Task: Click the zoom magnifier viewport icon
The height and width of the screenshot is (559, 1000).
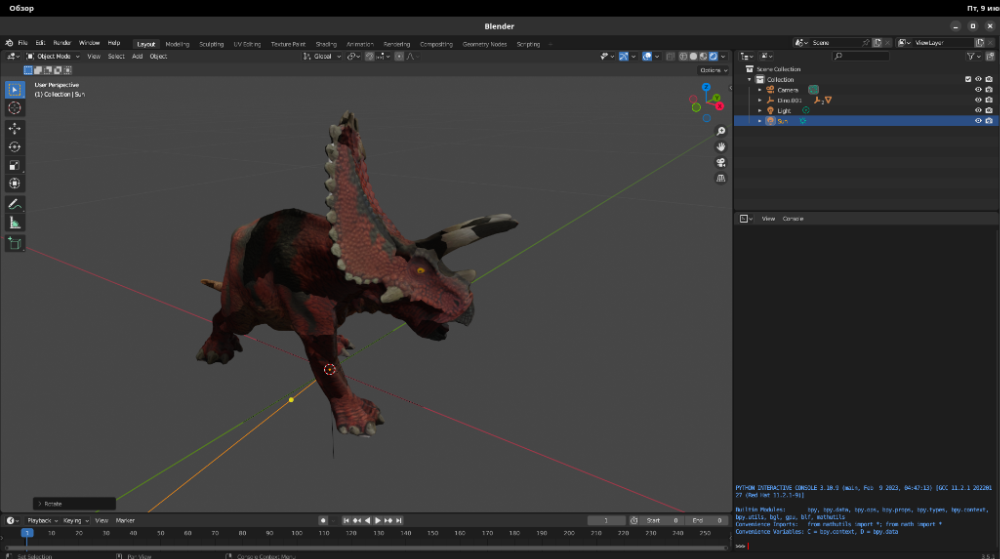Action: pyautogui.click(x=721, y=131)
